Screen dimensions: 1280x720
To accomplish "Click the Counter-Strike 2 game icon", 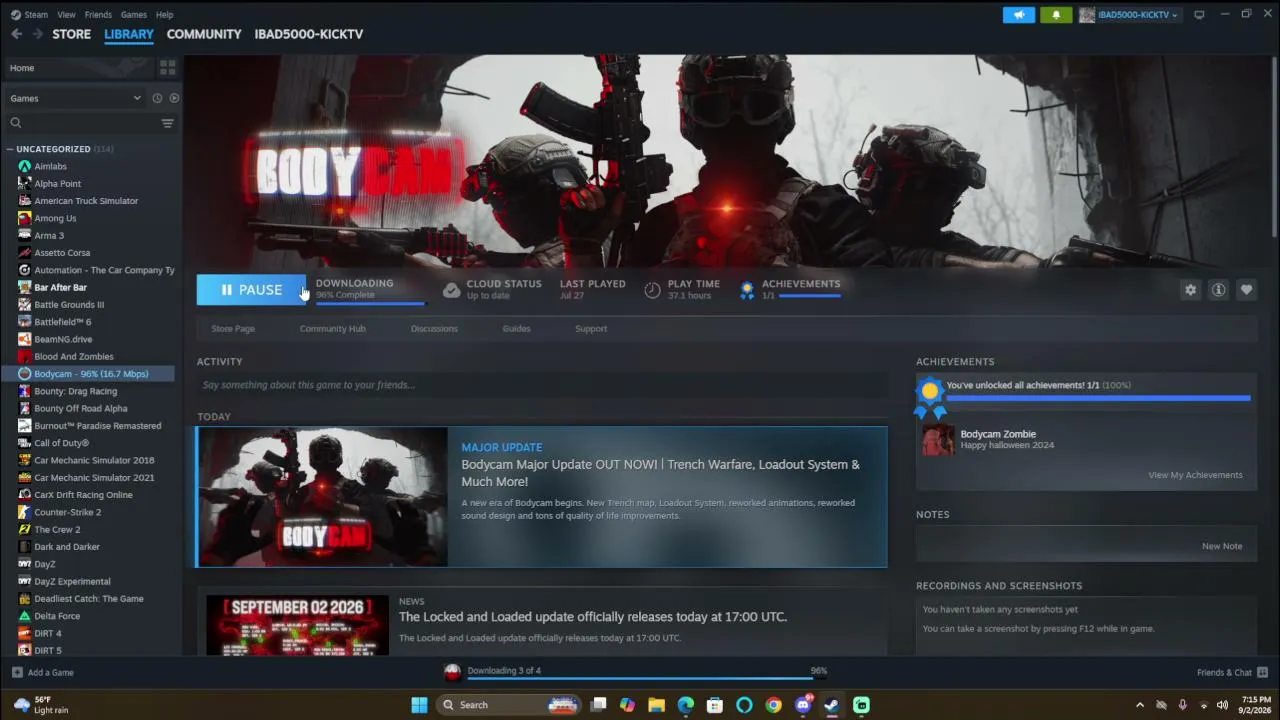I will click(24, 512).
